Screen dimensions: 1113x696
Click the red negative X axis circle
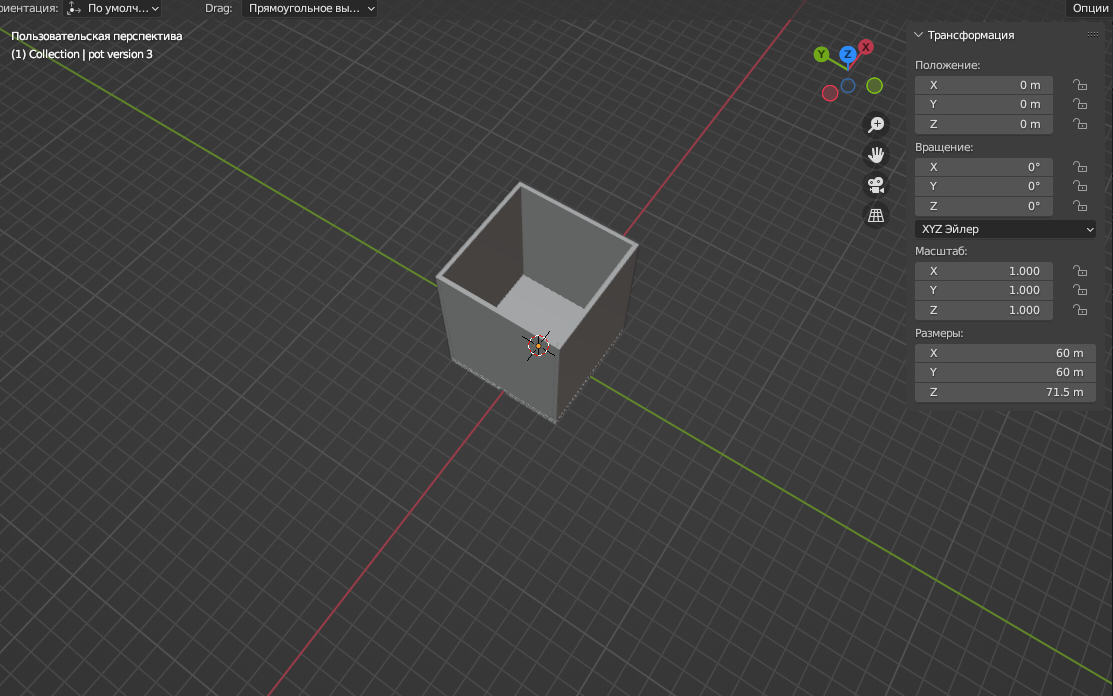(x=829, y=93)
